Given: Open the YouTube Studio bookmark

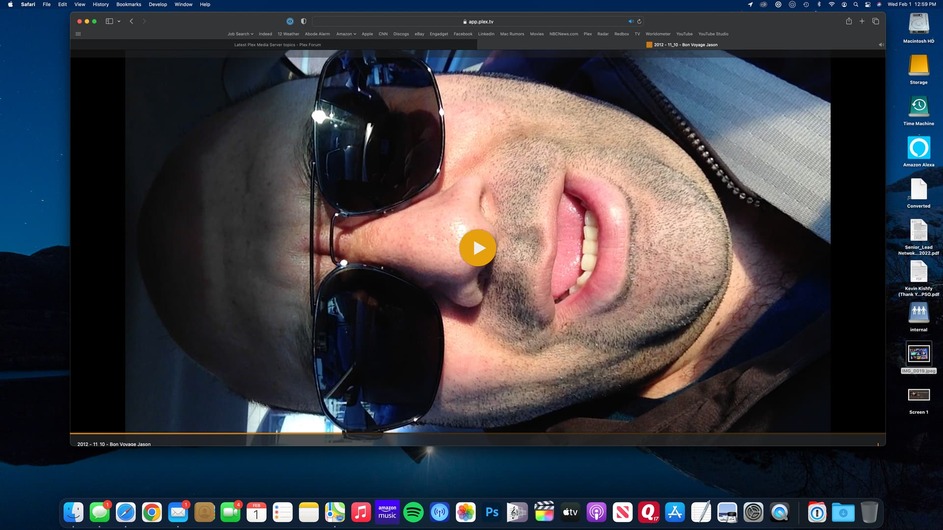Looking at the screenshot, I should pyautogui.click(x=713, y=33).
